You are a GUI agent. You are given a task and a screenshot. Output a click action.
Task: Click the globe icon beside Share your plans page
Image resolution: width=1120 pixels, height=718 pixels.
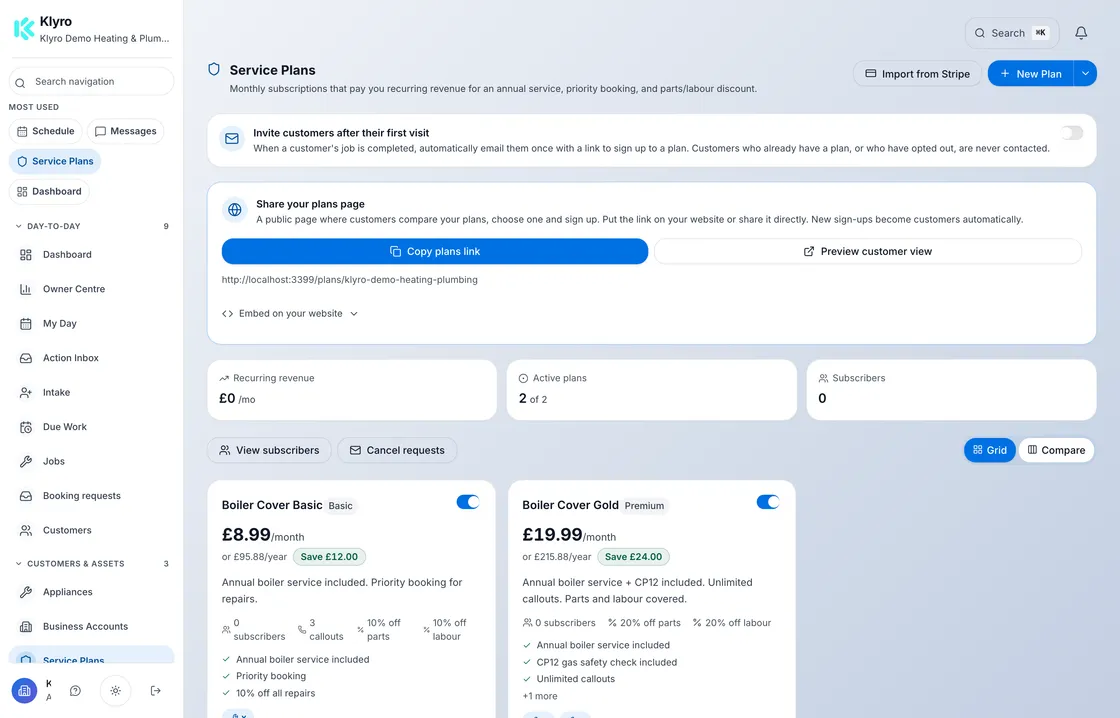click(234, 210)
